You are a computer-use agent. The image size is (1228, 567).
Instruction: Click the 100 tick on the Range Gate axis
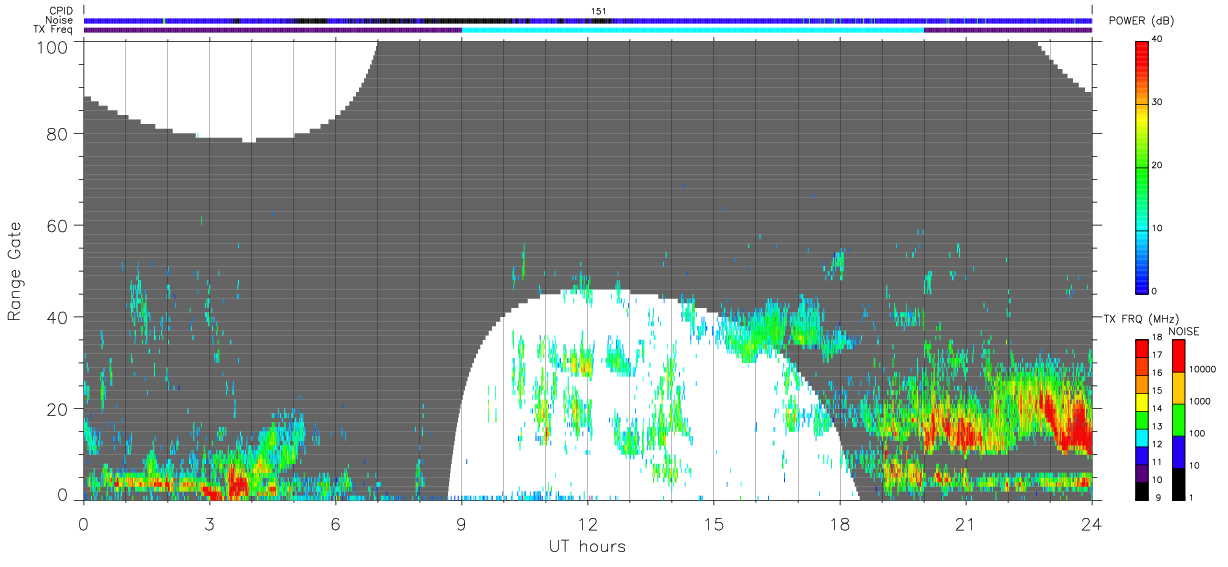click(x=52, y=46)
